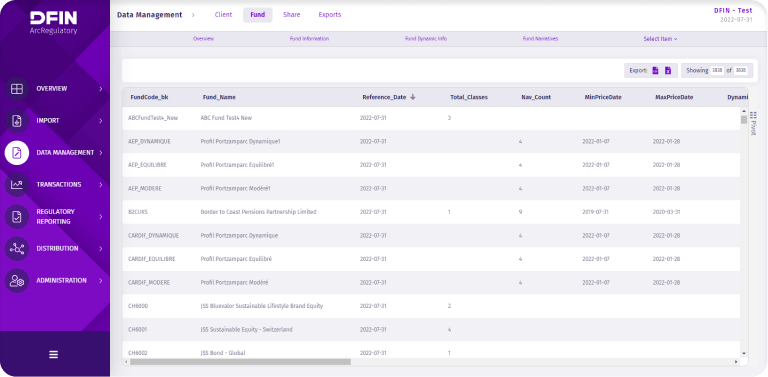Click the vertical scrollbar up arrow
Viewport: 768px width, 377px height.
tap(744, 111)
